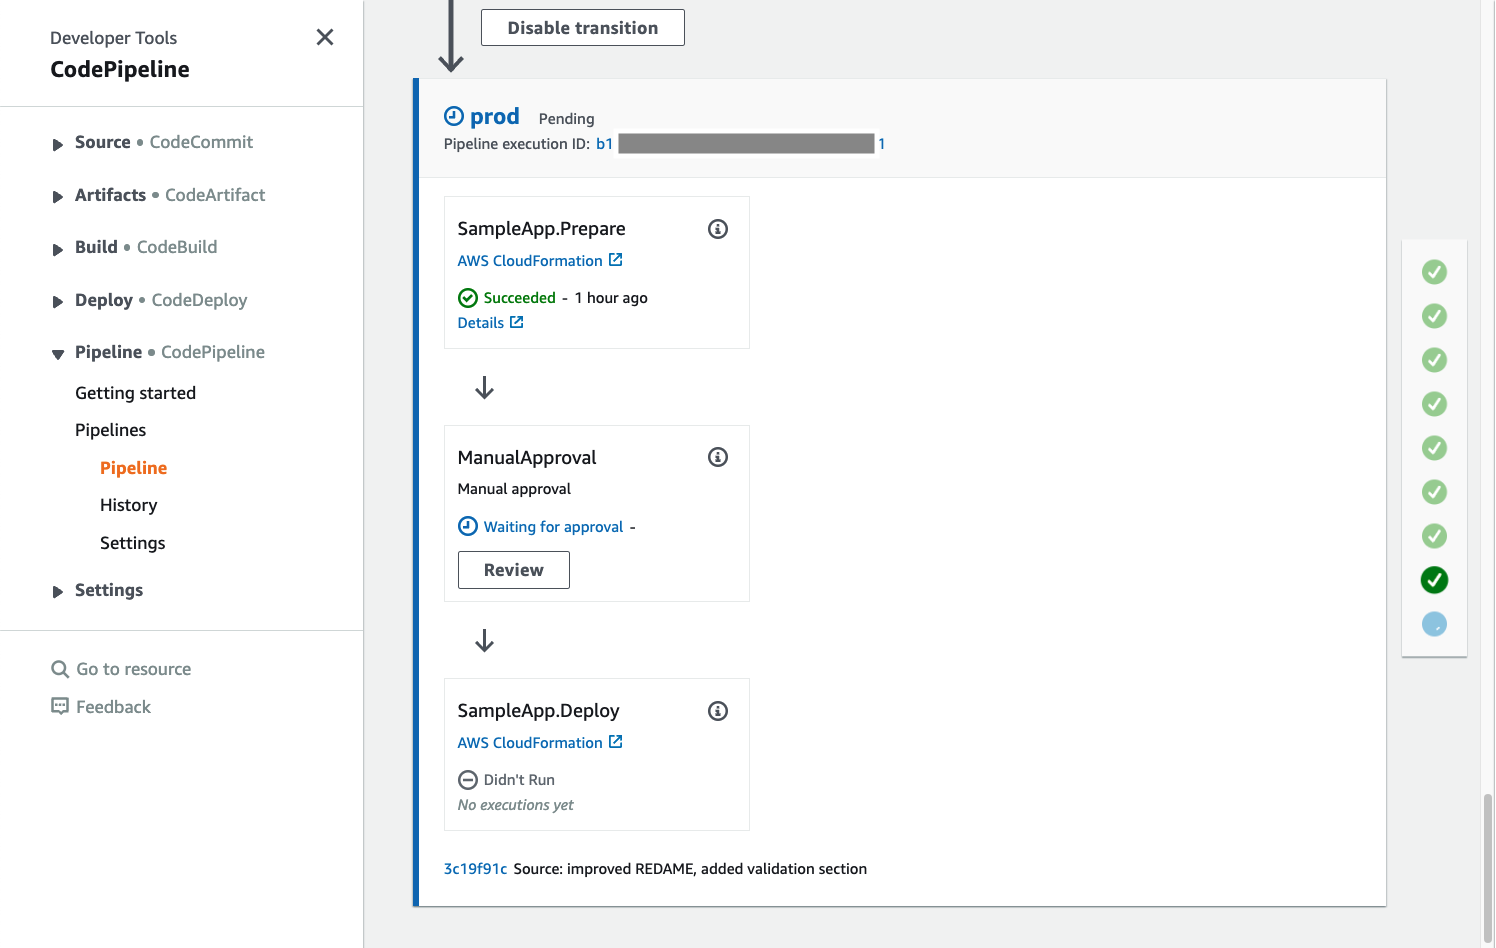Click the SampleApp.Prepare action title
Image resolution: width=1496 pixels, height=948 pixels.
(542, 229)
